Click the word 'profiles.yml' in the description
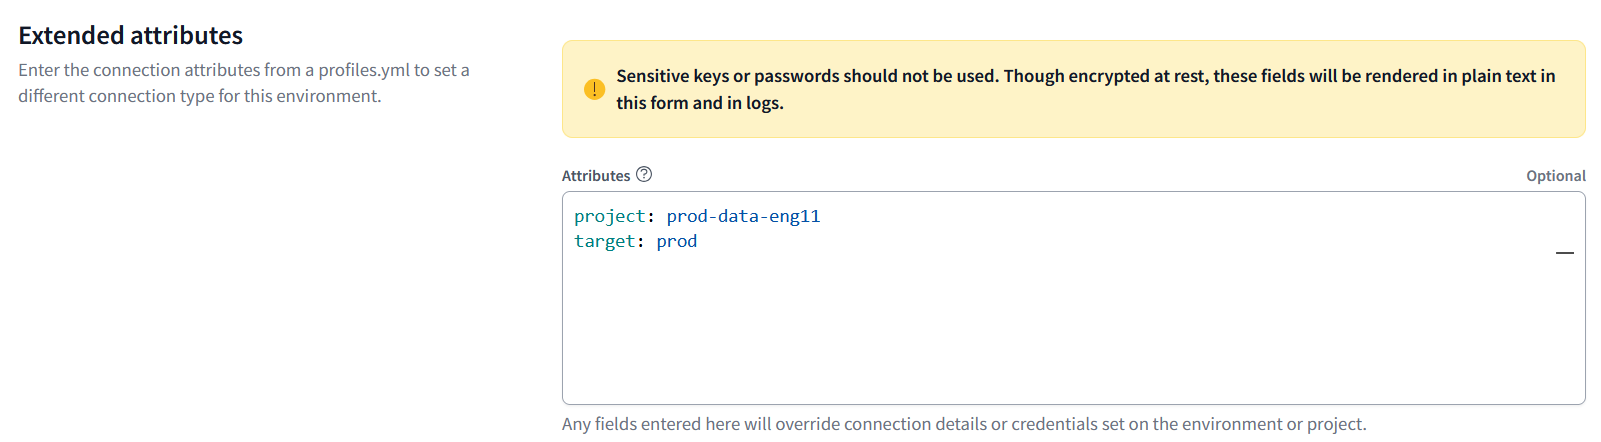The width and height of the screenshot is (1601, 442). tap(364, 70)
